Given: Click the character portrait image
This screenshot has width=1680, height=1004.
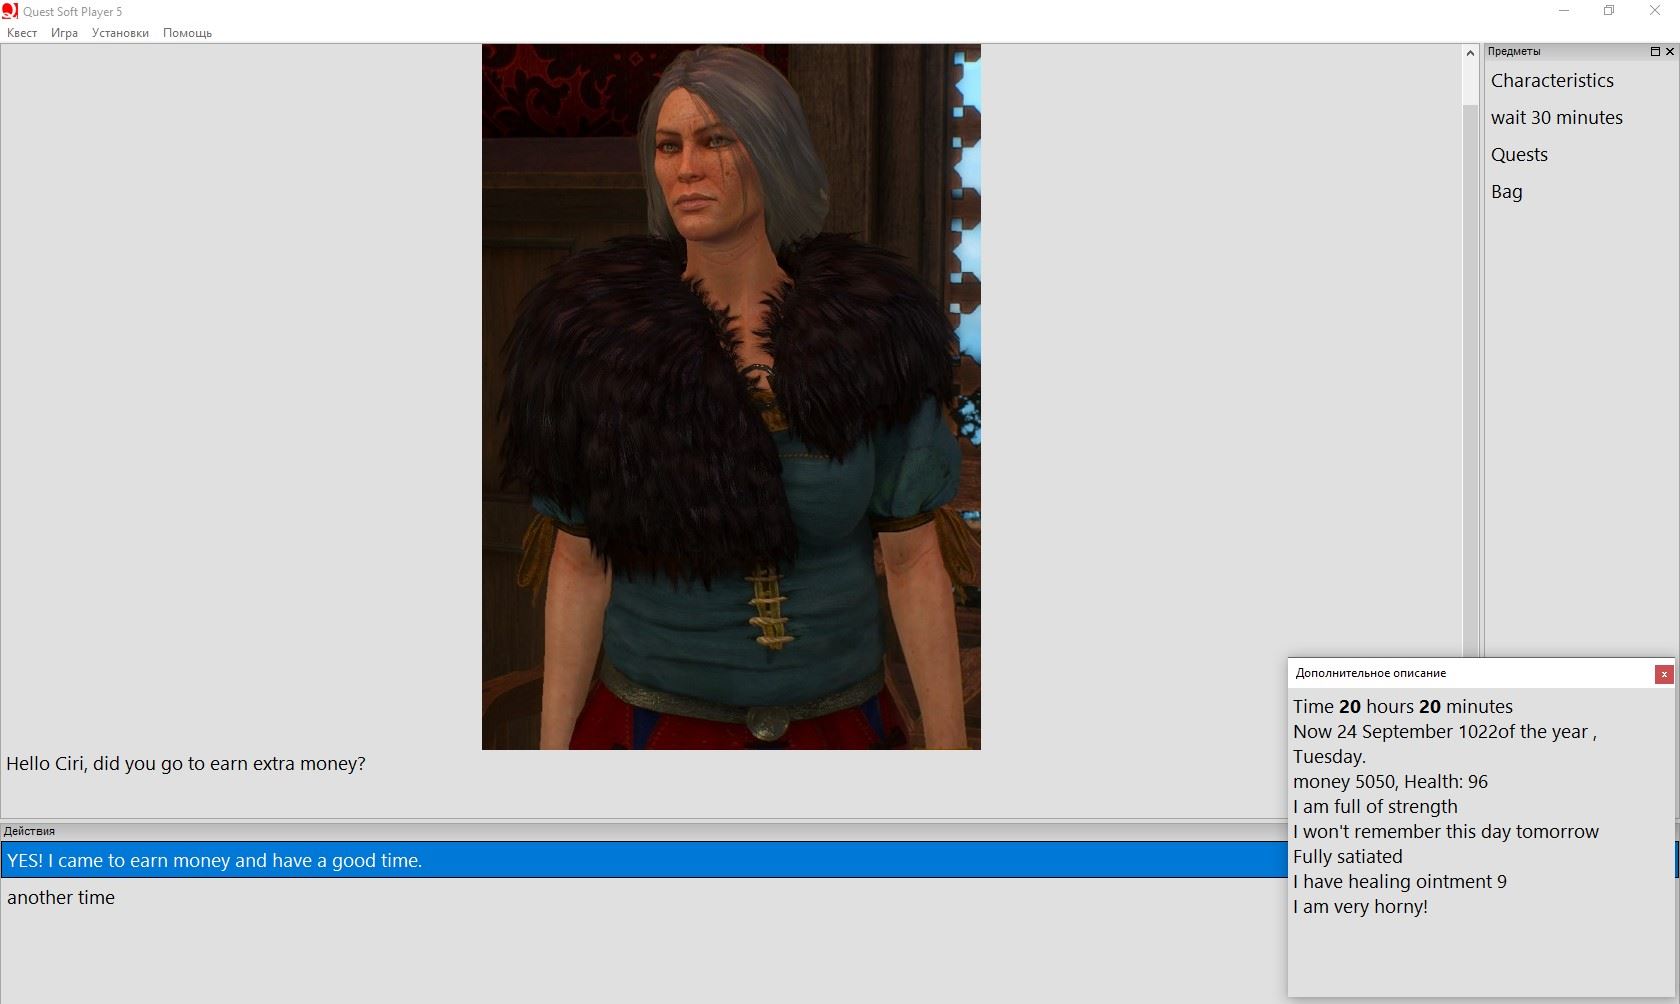Looking at the screenshot, I should pos(731,397).
